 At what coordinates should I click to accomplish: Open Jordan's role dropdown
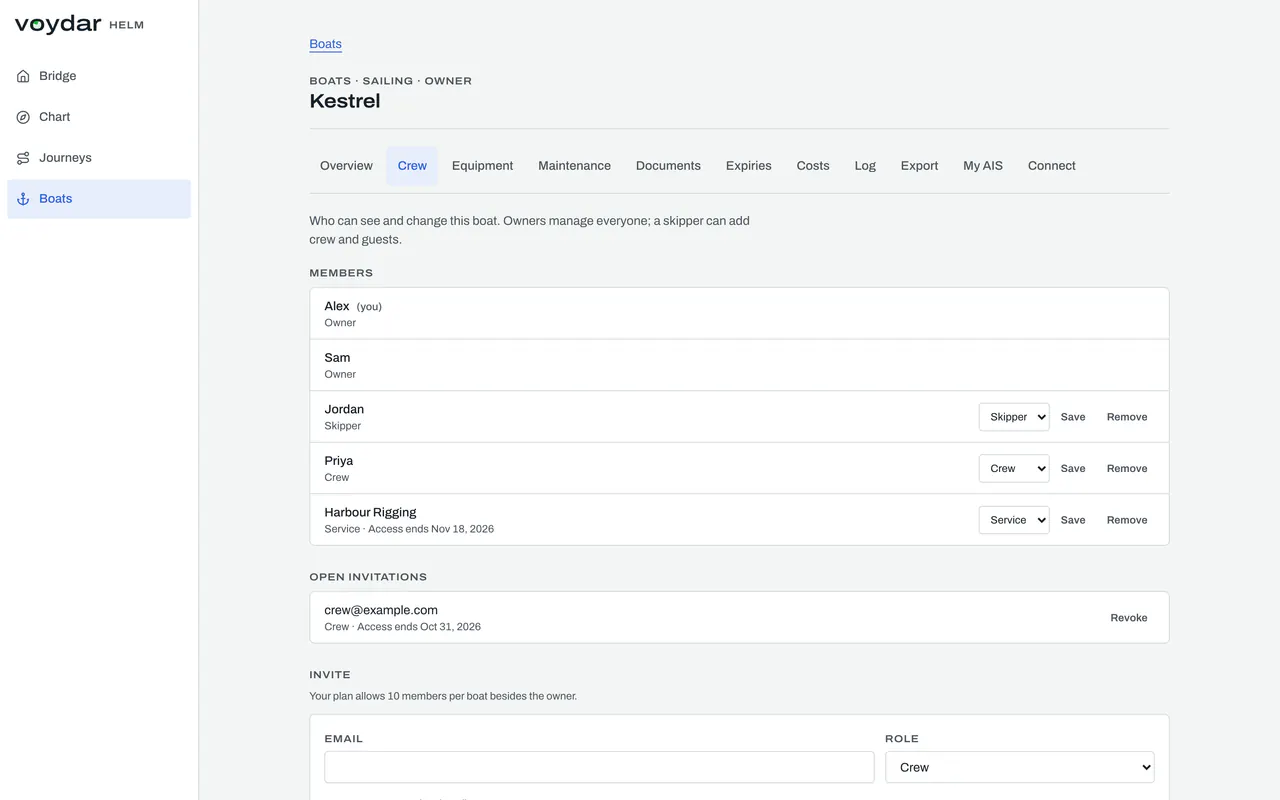(x=1014, y=417)
